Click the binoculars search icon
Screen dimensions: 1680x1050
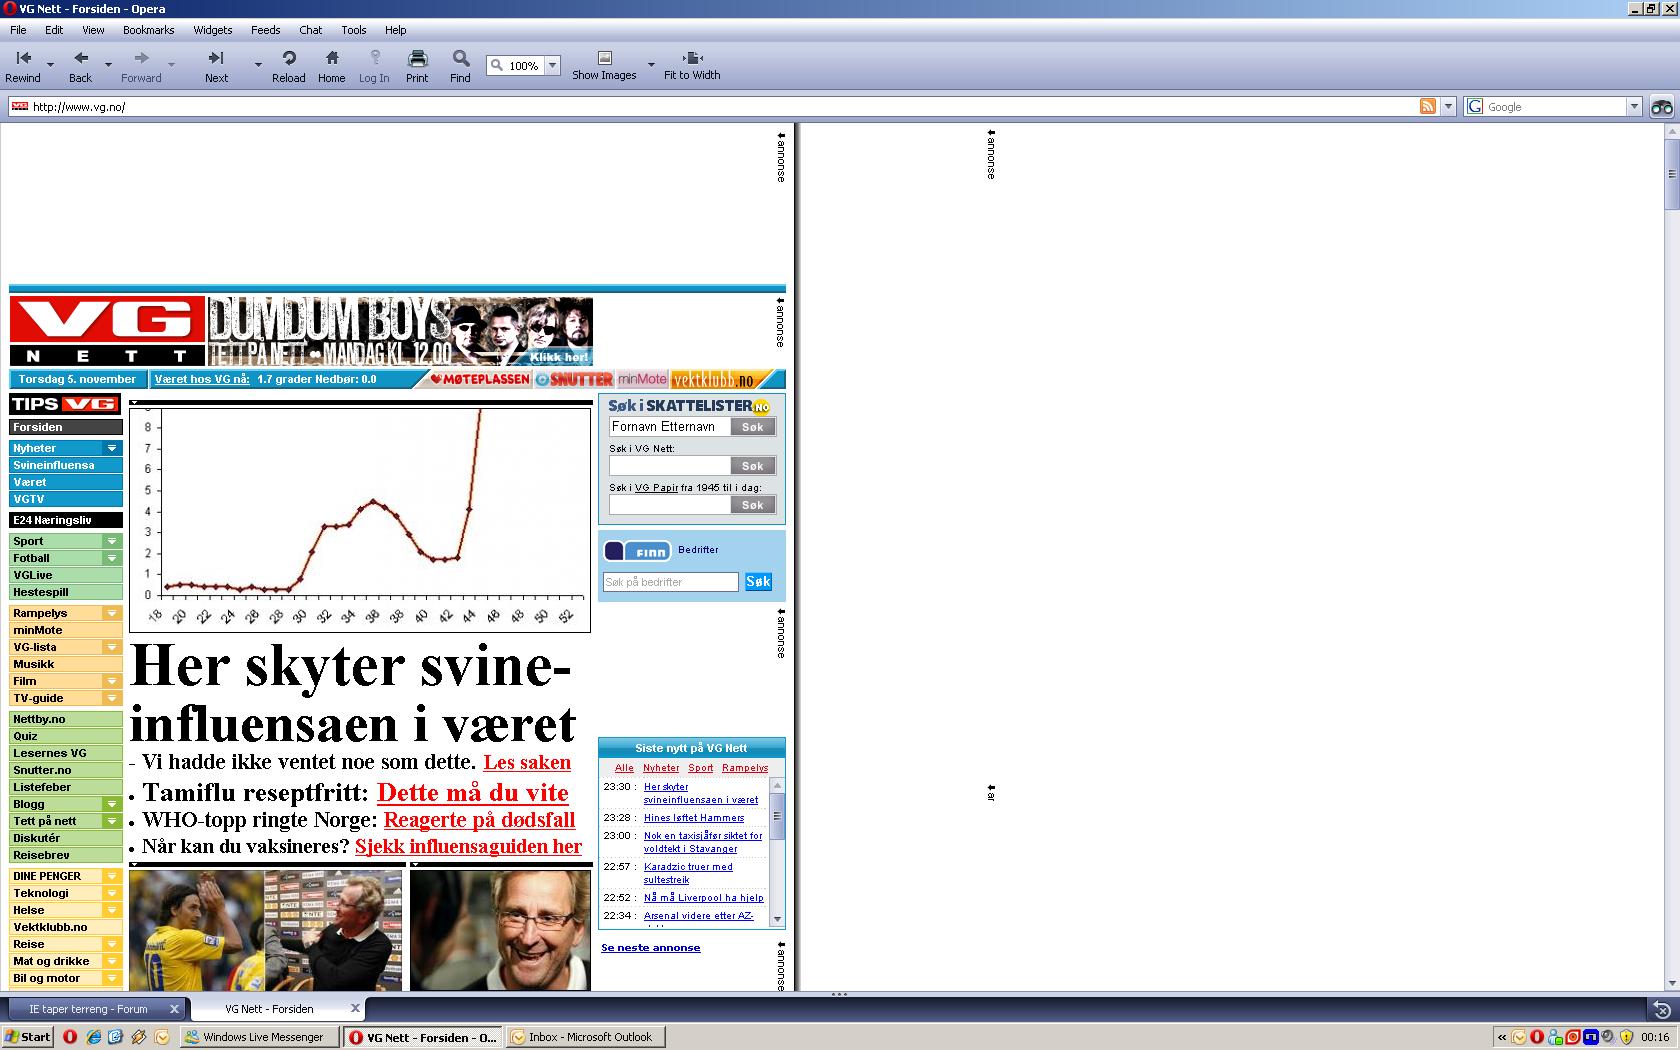[x=1661, y=107]
